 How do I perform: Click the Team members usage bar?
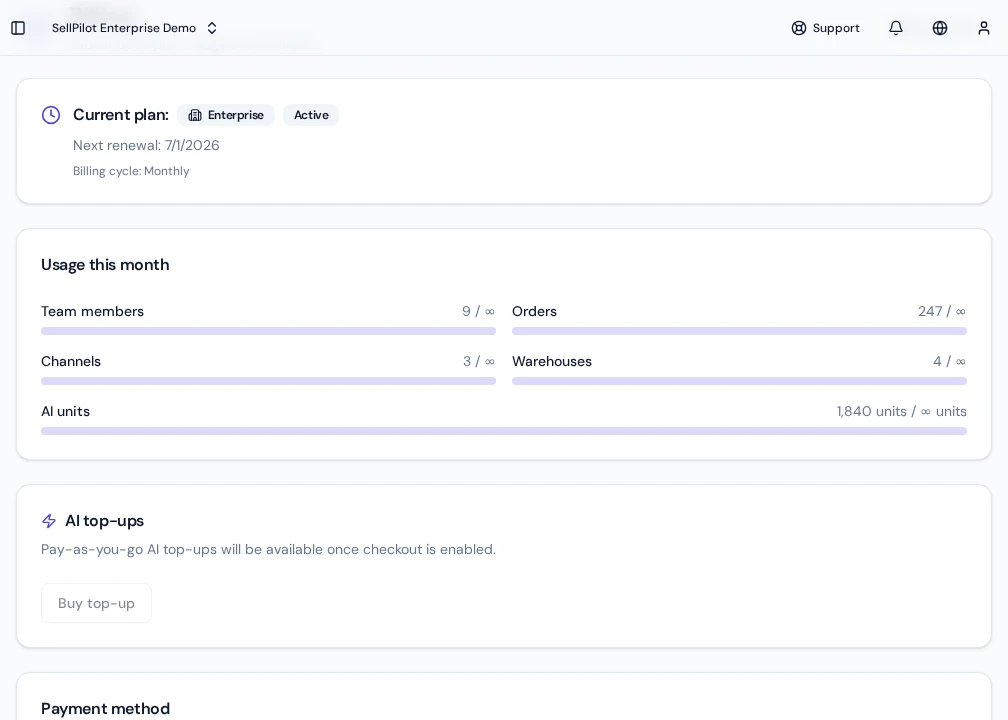pyautogui.click(x=268, y=331)
